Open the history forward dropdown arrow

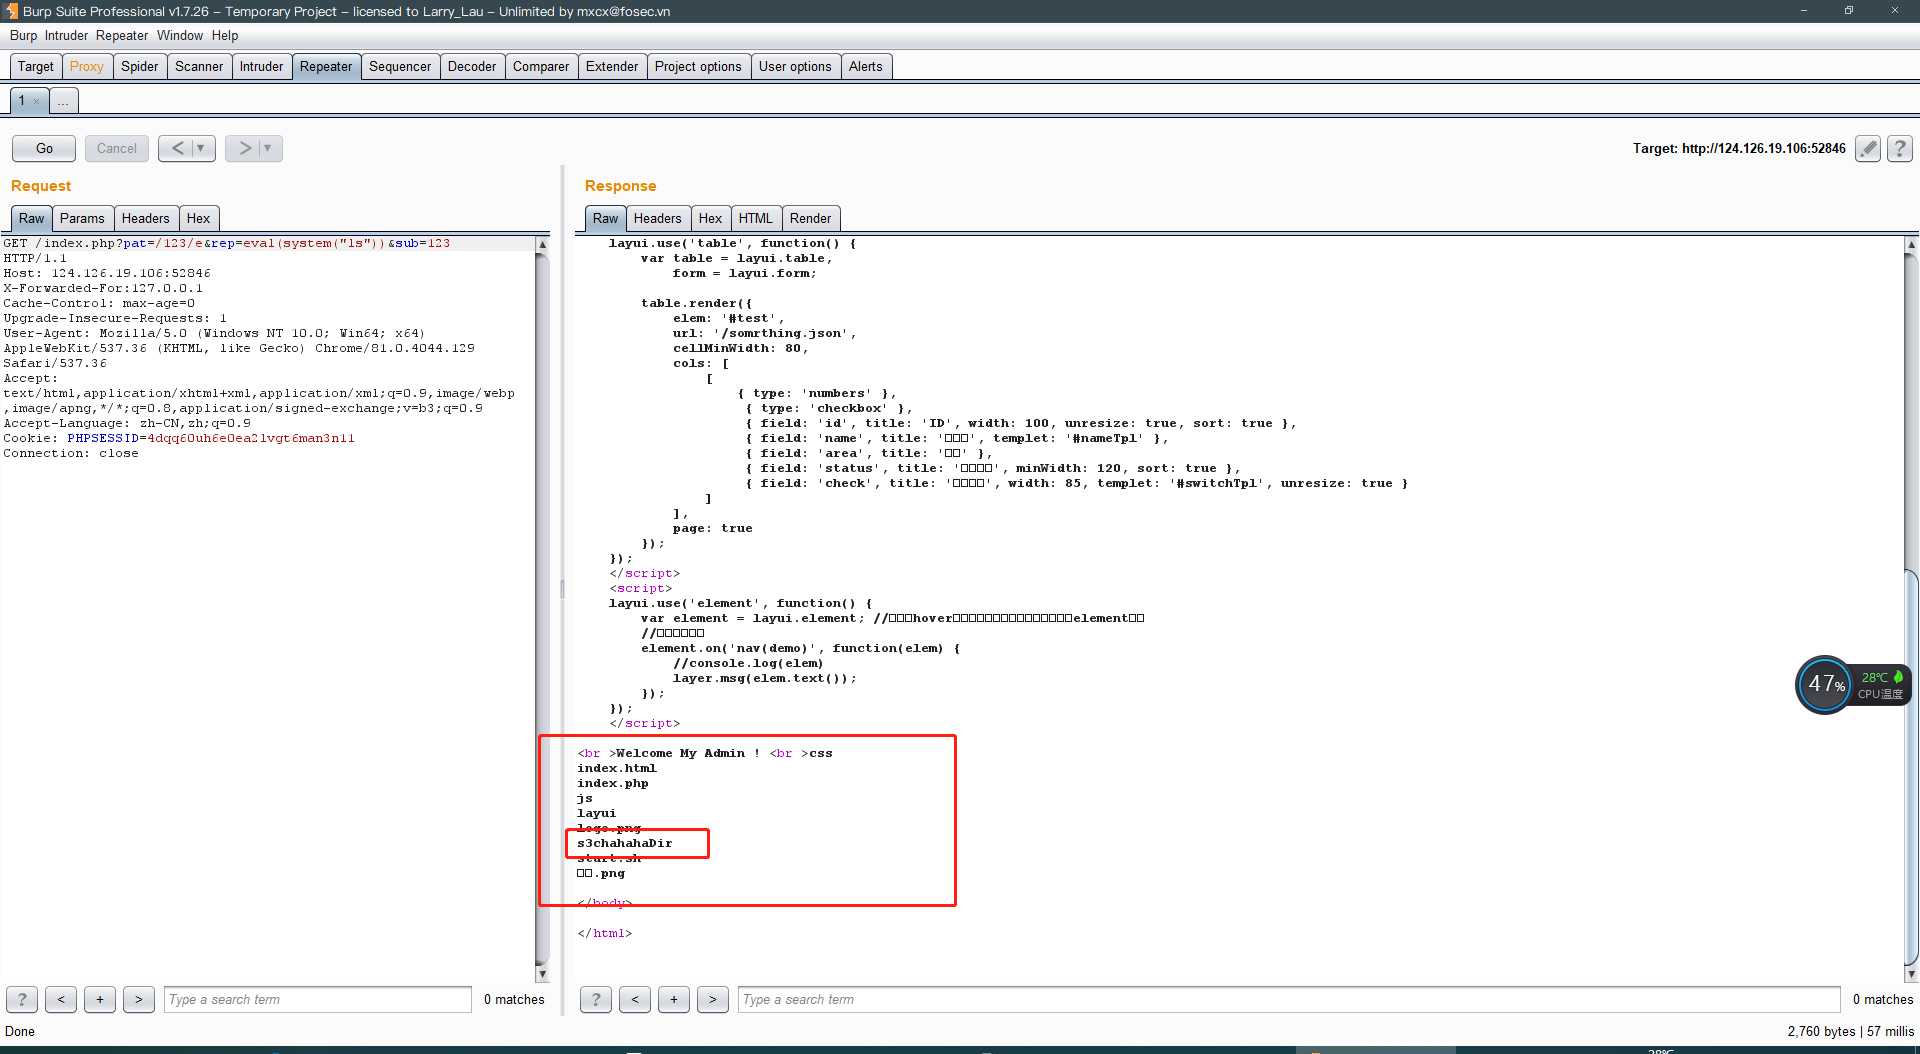point(267,148)
